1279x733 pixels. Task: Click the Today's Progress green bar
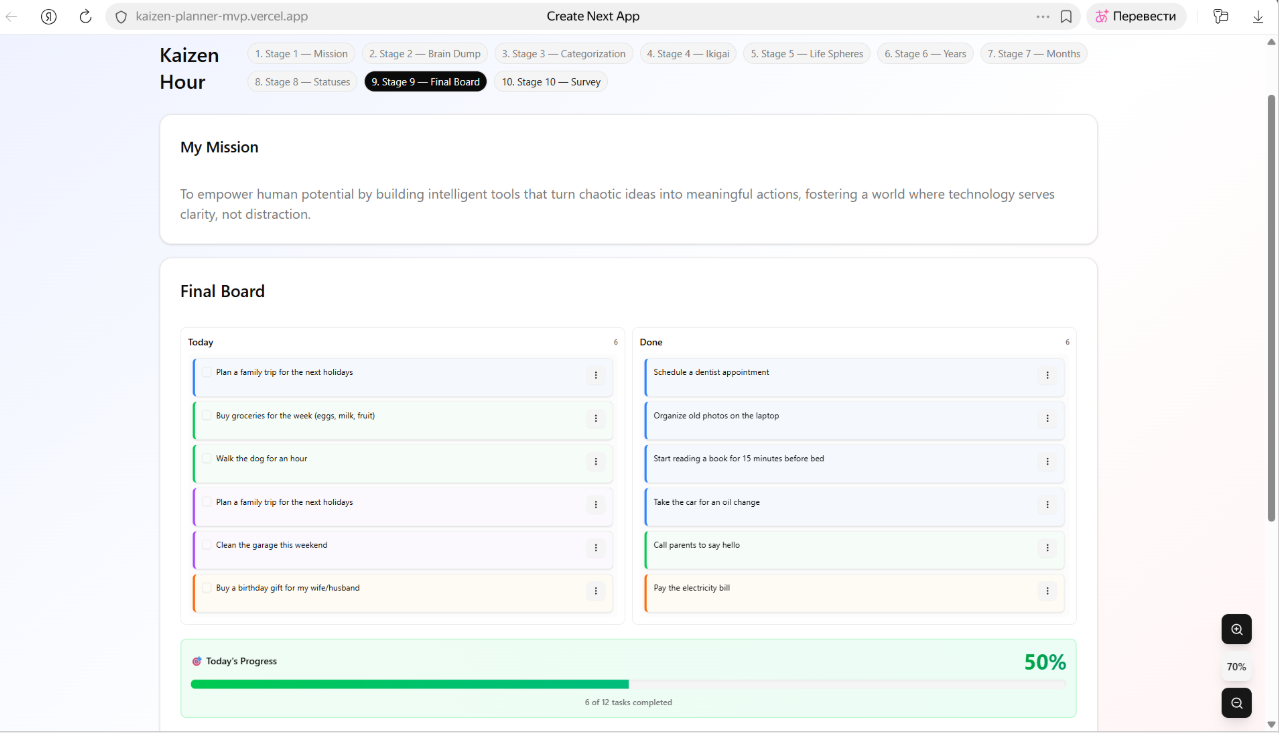point(408,684)
